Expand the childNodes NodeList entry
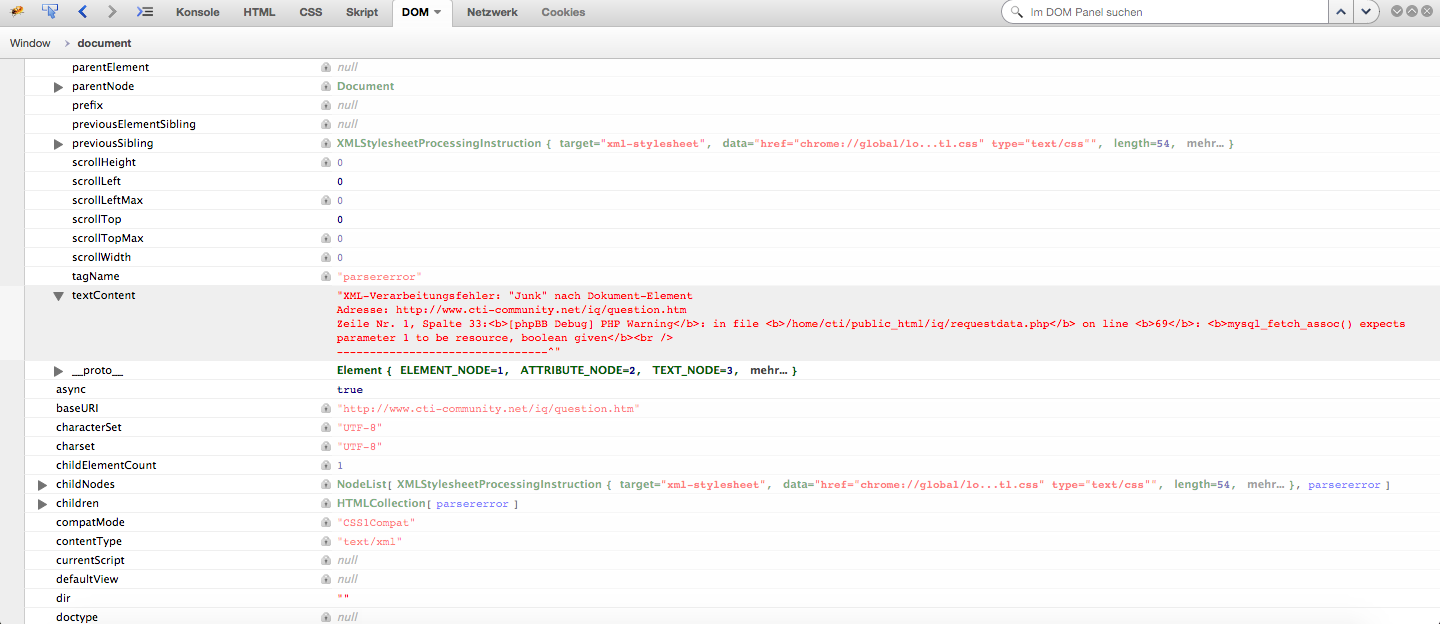Screen dimensions: 1440x624 tap(43, 485)
